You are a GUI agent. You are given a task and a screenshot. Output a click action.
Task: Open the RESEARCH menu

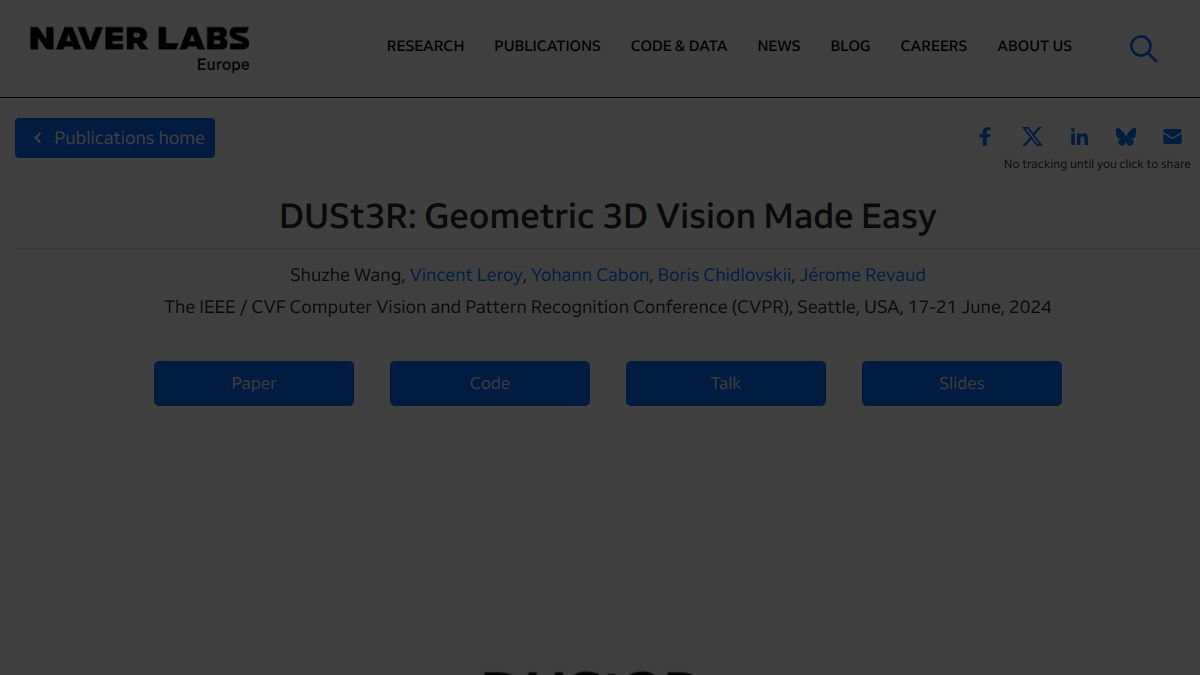425,46
